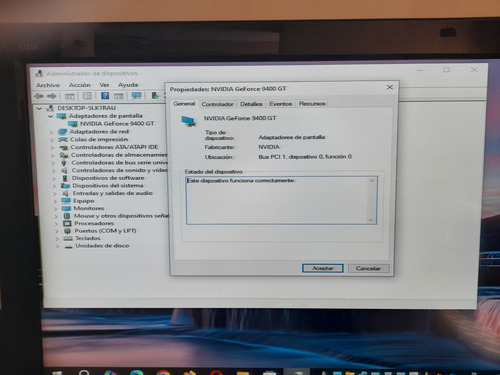Viewport: 500px width, 375px height.
Task: Click the Forward arrow in the toolbar
Action: click(51, 96)
